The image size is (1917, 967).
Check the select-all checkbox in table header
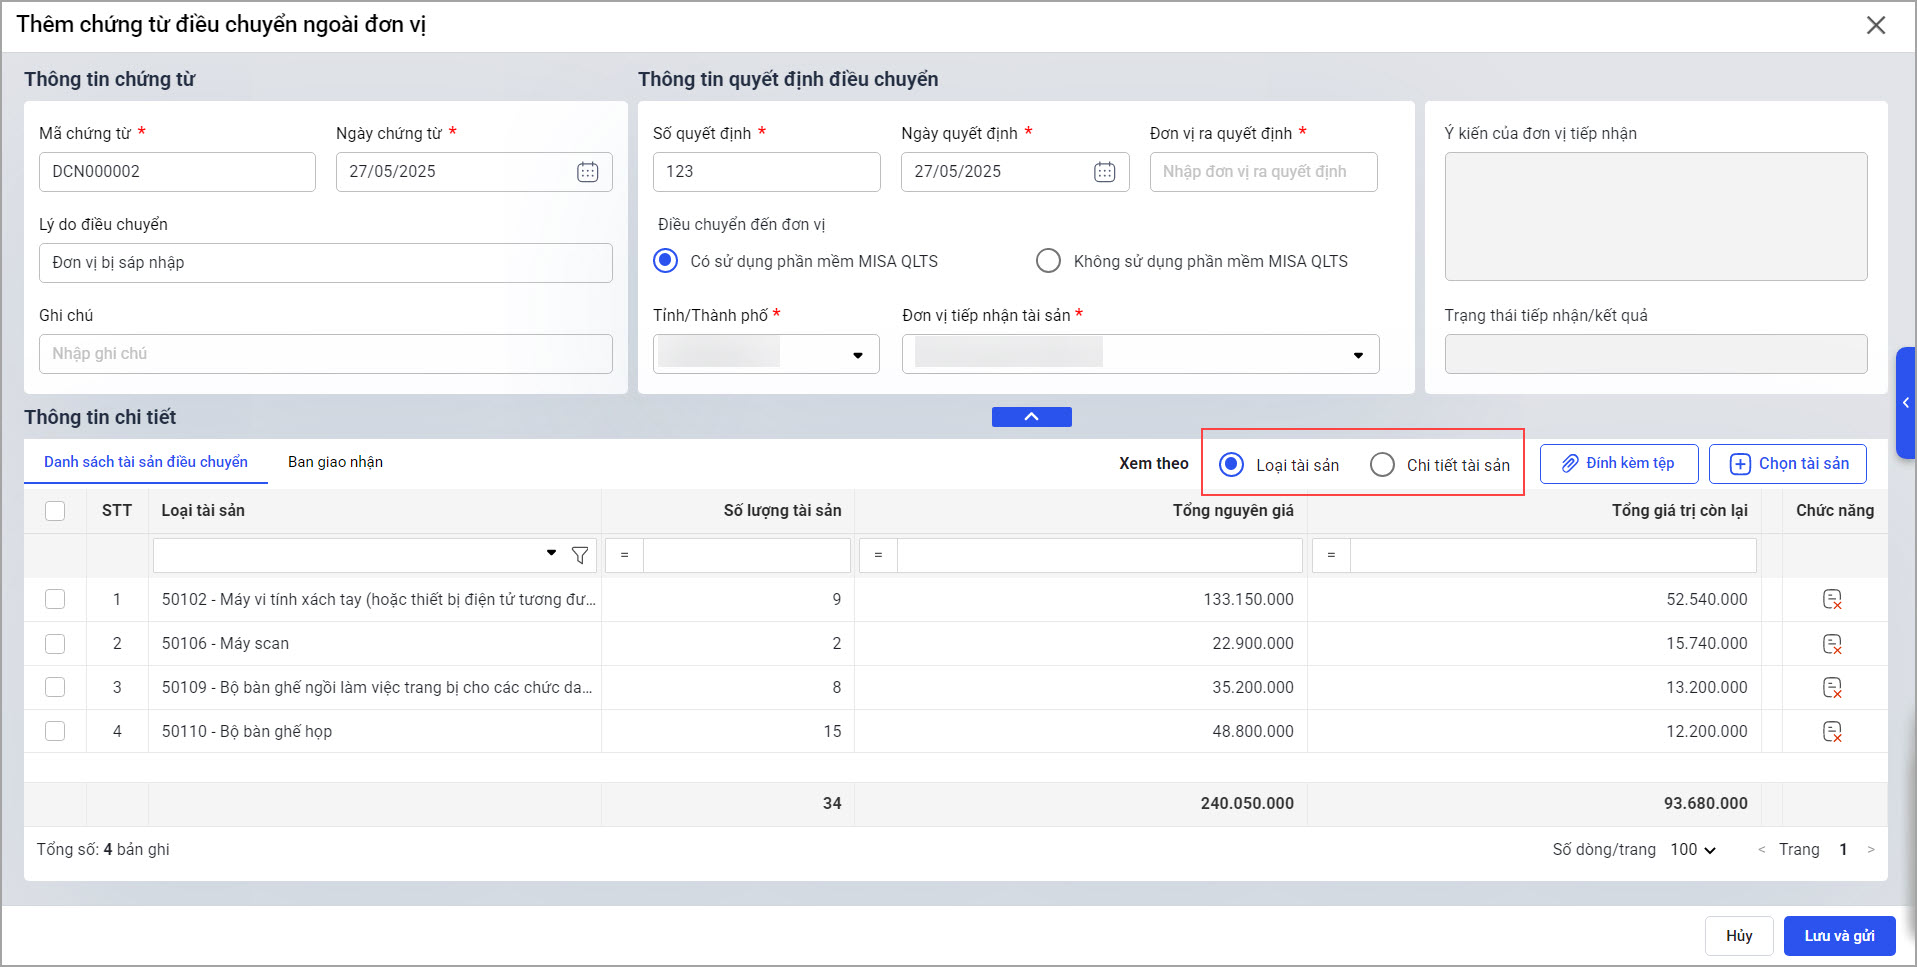[55, 511]
